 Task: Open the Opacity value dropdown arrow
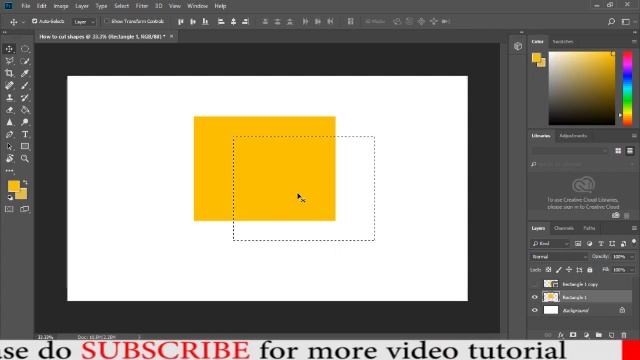pos(632,257)
